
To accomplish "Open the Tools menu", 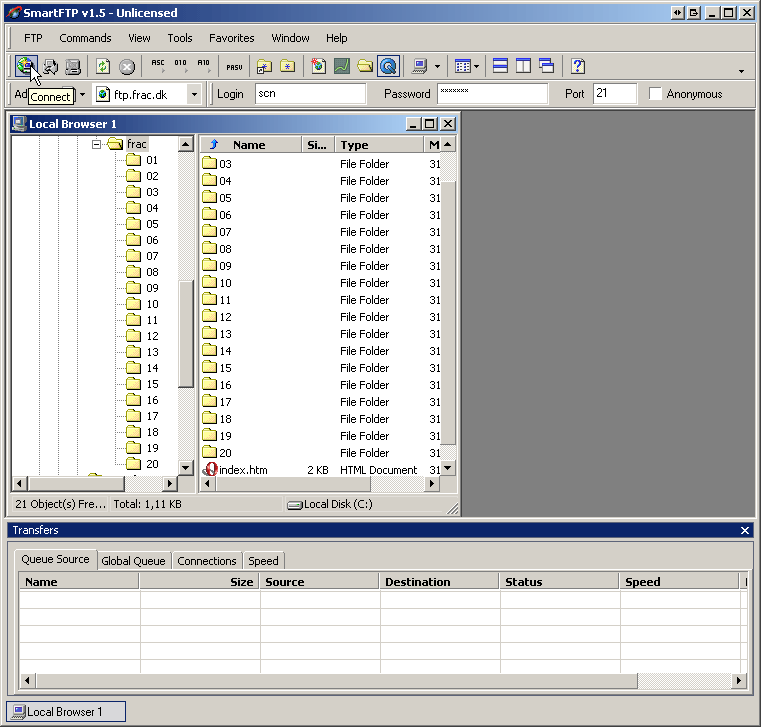I will 180,38.
